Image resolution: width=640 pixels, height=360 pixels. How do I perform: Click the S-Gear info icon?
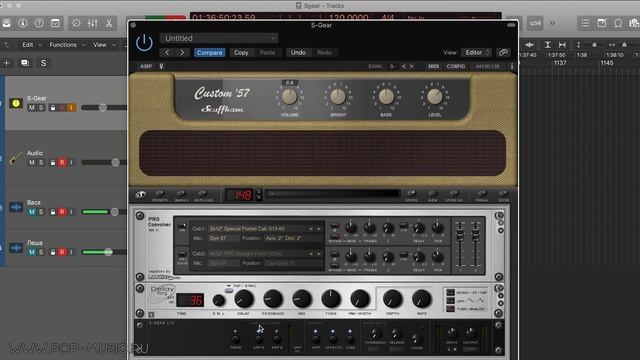coord(512,66)
